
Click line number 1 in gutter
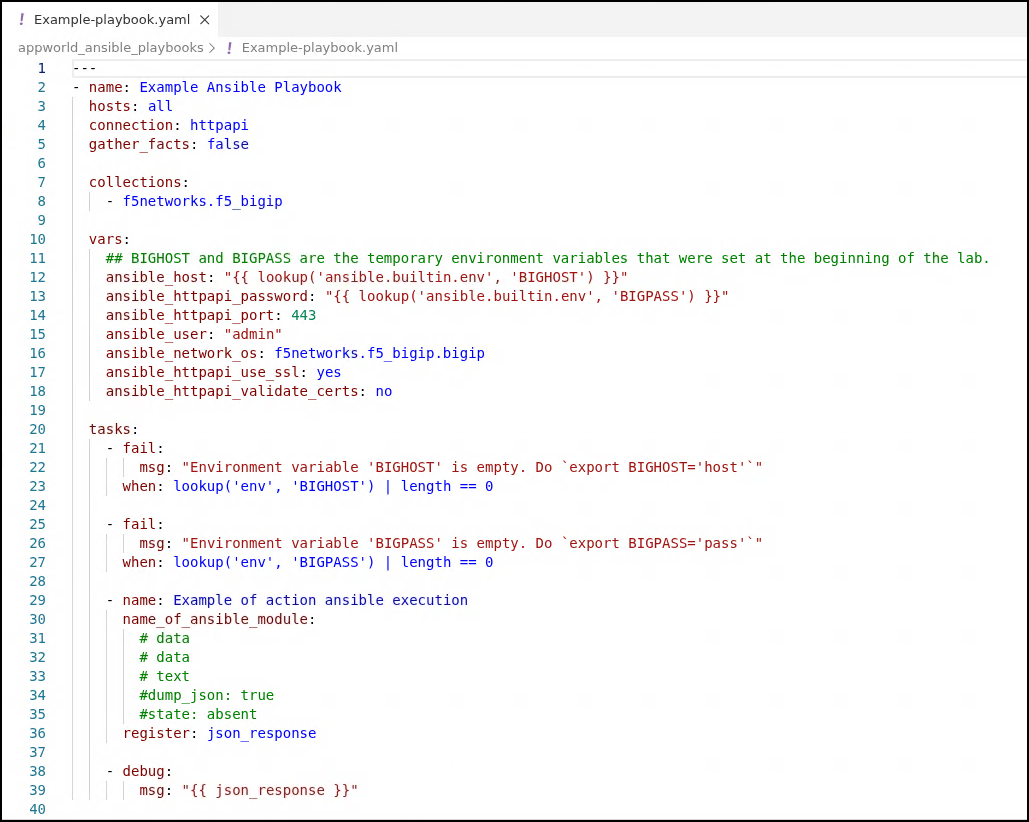coord(41,68)
